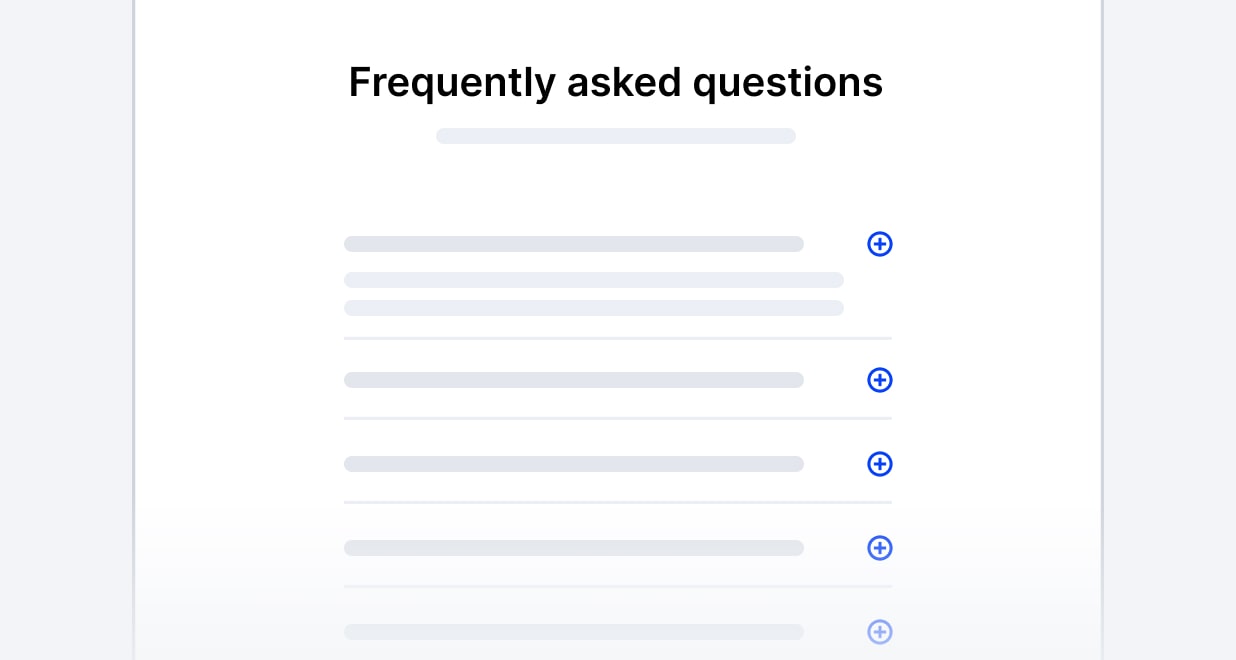Click the faded fifth FAQ plus icon
1236x660 pixels.
coord(880,632)
